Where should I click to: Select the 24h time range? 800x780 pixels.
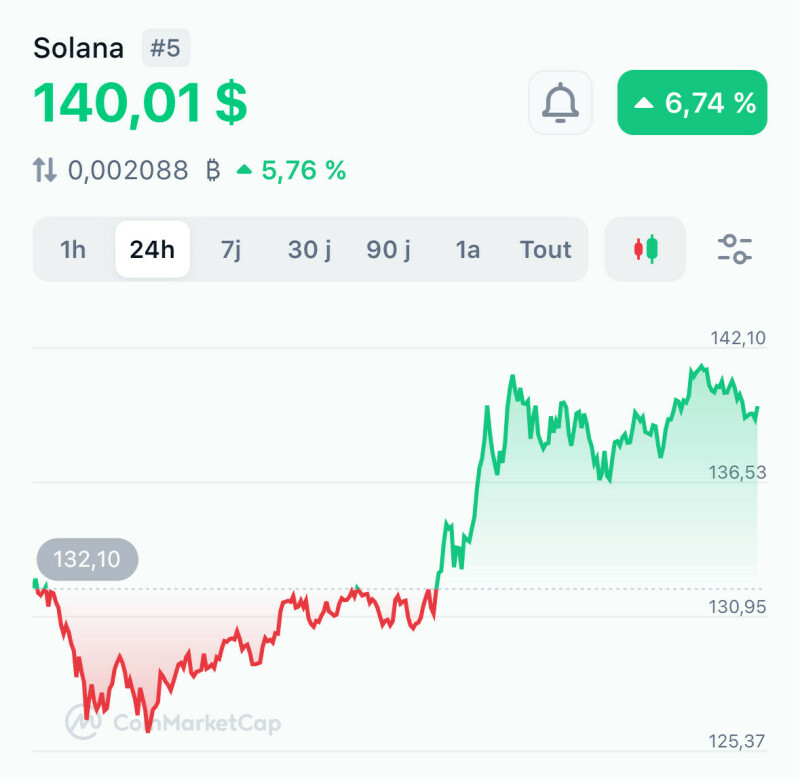tap(152, 249)
